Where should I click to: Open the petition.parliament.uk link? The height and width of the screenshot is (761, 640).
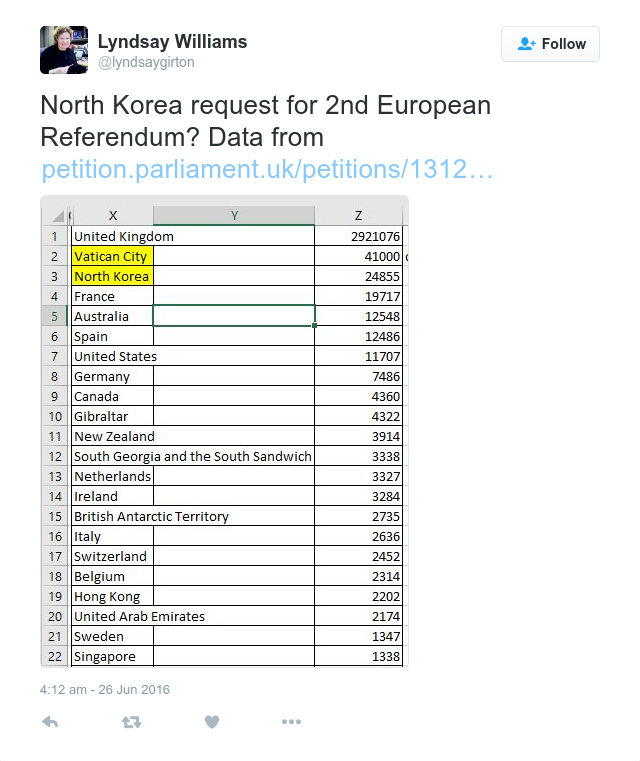pos(267,169)
